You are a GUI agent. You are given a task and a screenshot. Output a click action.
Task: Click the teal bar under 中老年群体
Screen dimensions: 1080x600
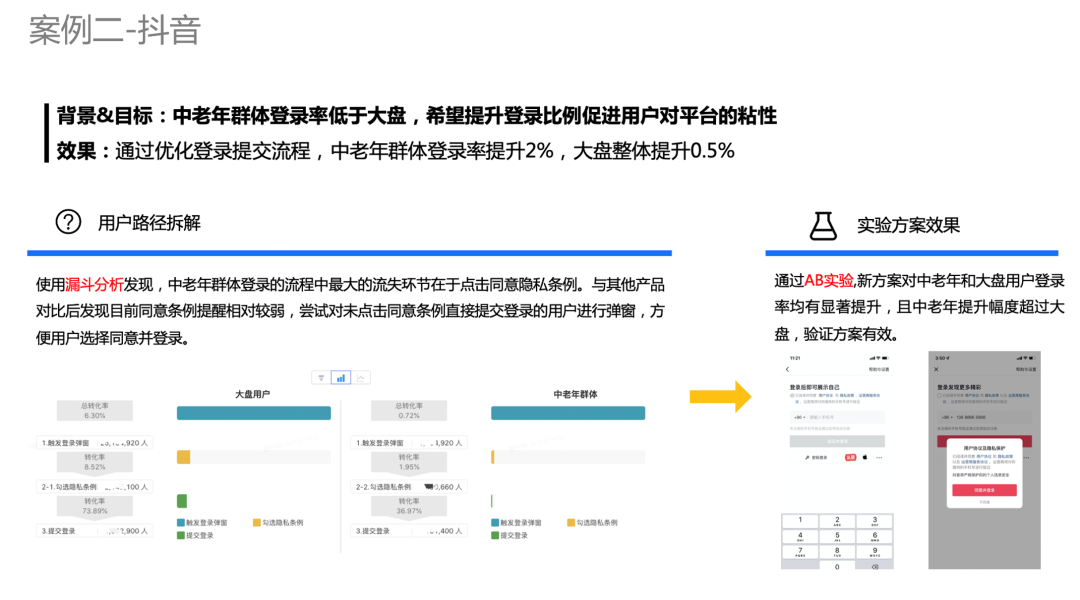[x=568, y=413]
